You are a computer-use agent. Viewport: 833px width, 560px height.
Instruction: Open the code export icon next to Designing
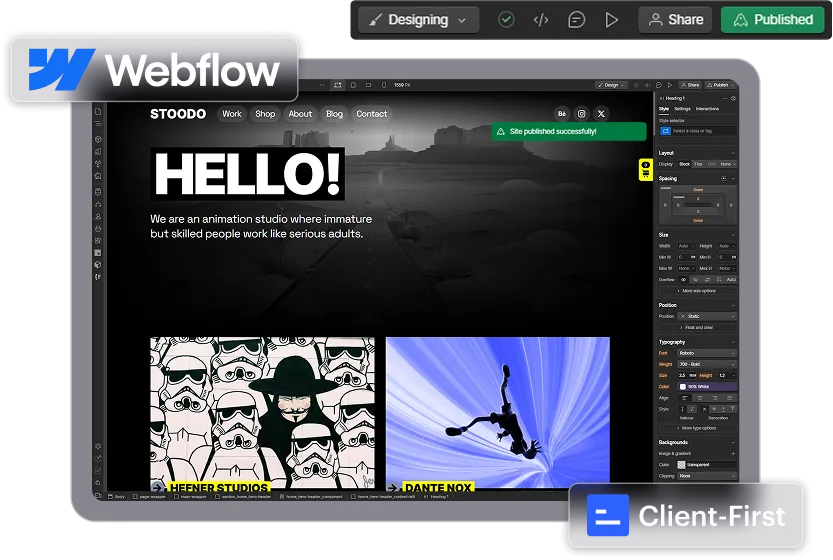tap(541, 20)
